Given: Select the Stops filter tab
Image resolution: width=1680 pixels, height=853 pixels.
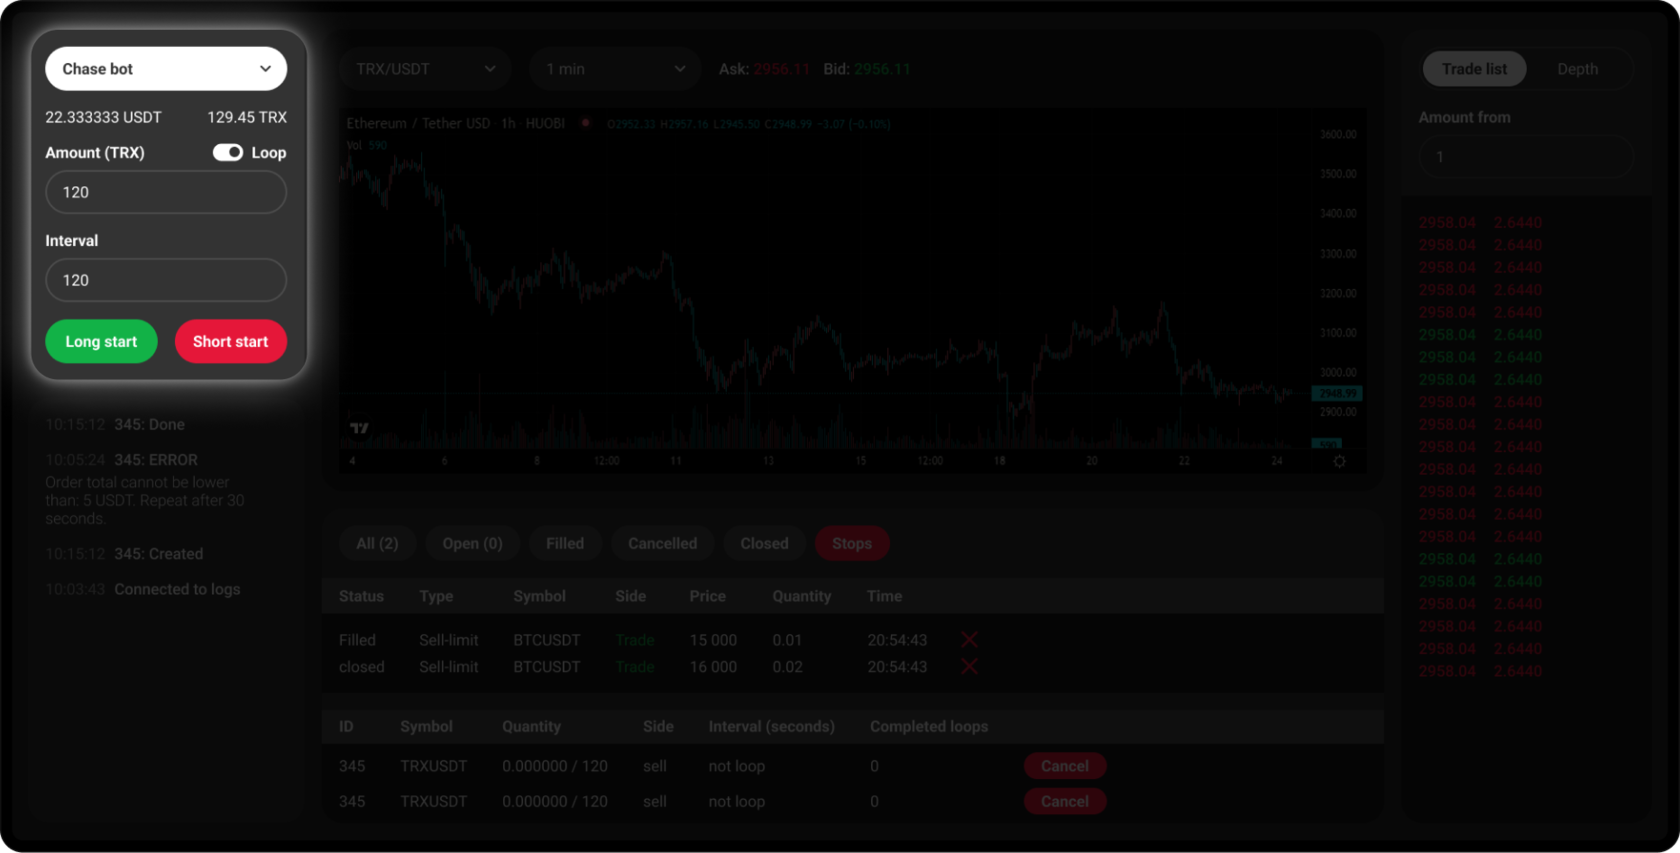Looking at the screenshot, I should 852,543.
